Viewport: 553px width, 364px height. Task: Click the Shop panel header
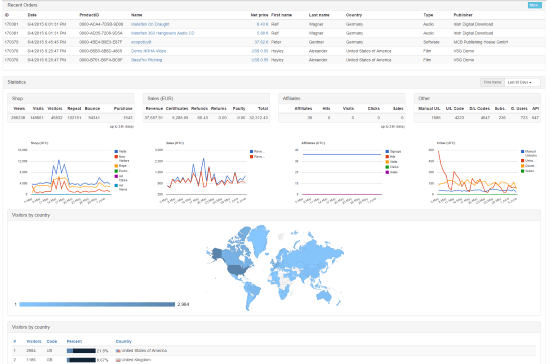point(71,98)
